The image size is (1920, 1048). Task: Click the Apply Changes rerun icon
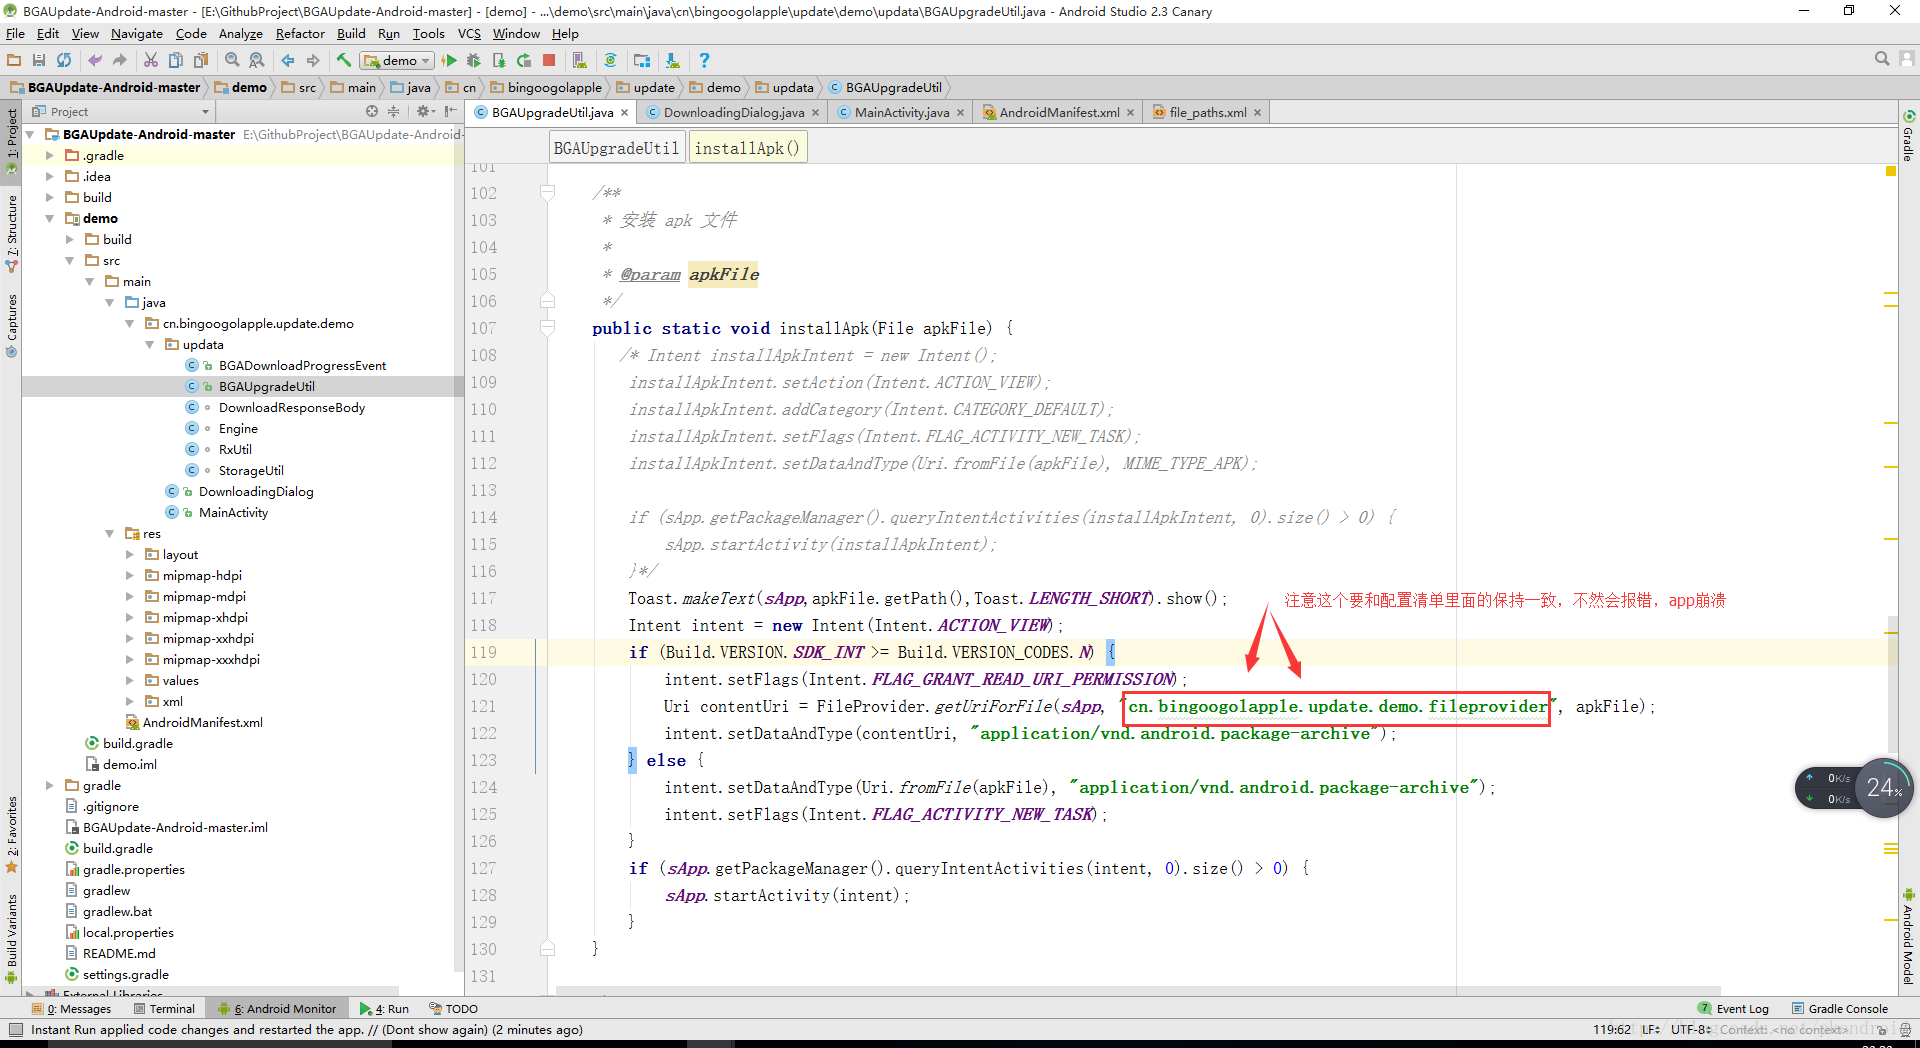(x=524, y=61)
